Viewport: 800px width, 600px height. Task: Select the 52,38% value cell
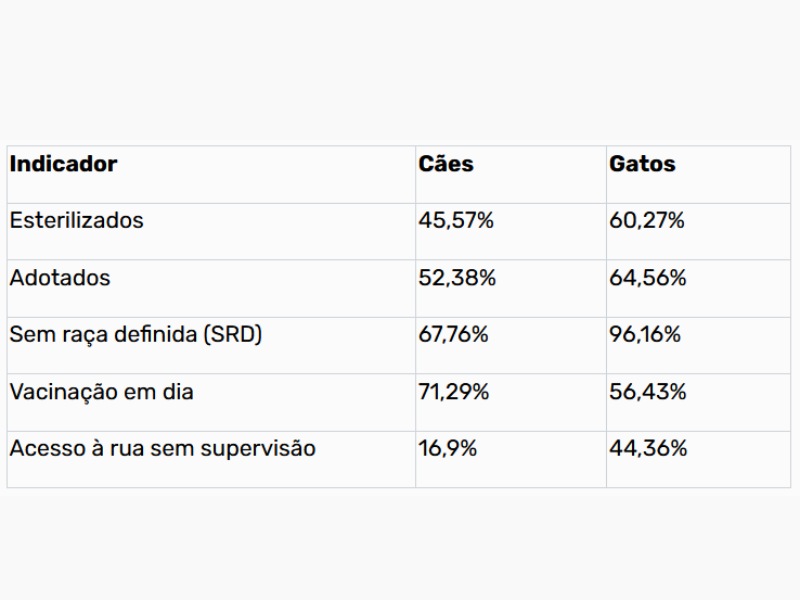[x=457, y=278]
